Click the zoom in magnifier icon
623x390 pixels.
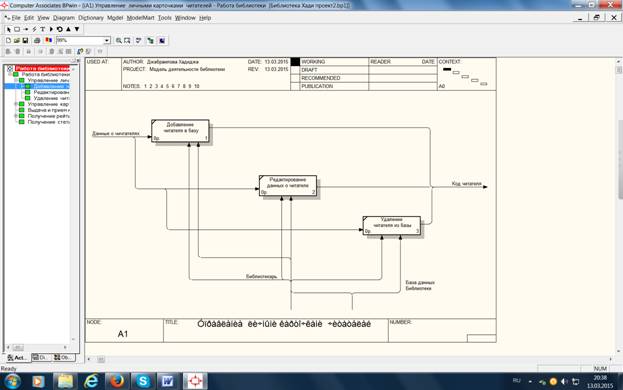point(118,41)
